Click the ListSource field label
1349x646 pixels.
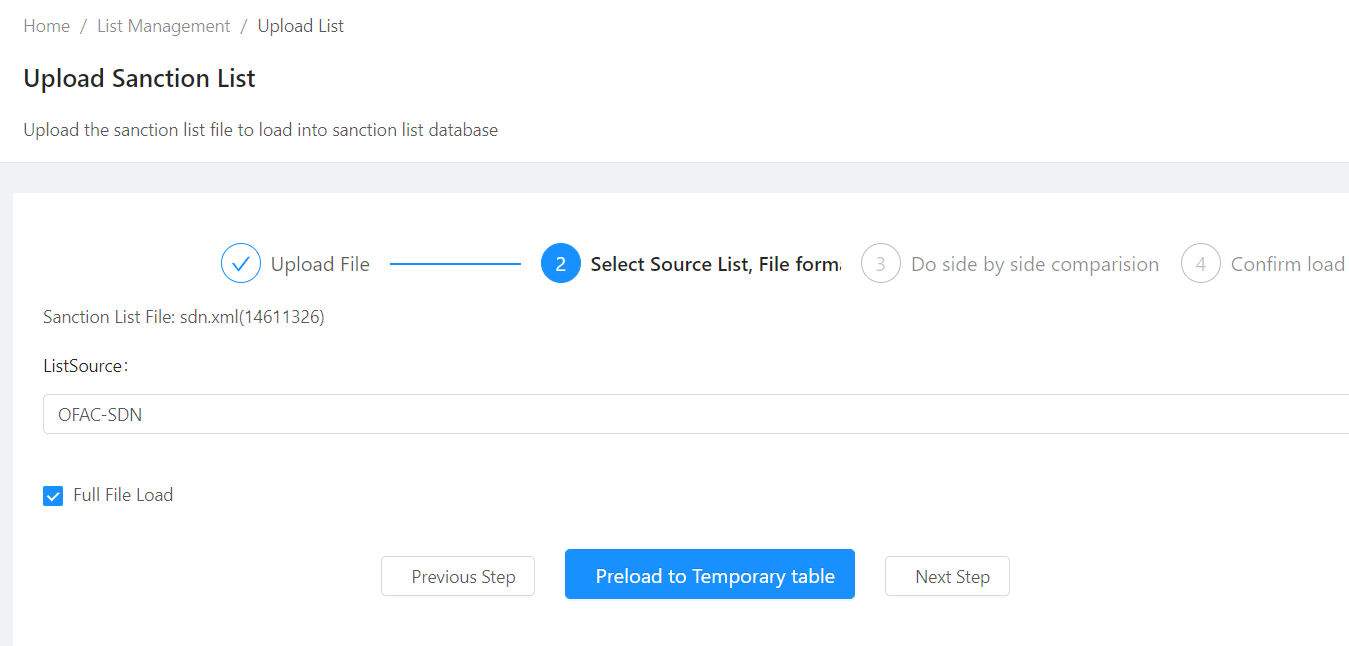(x=84, y=366)
